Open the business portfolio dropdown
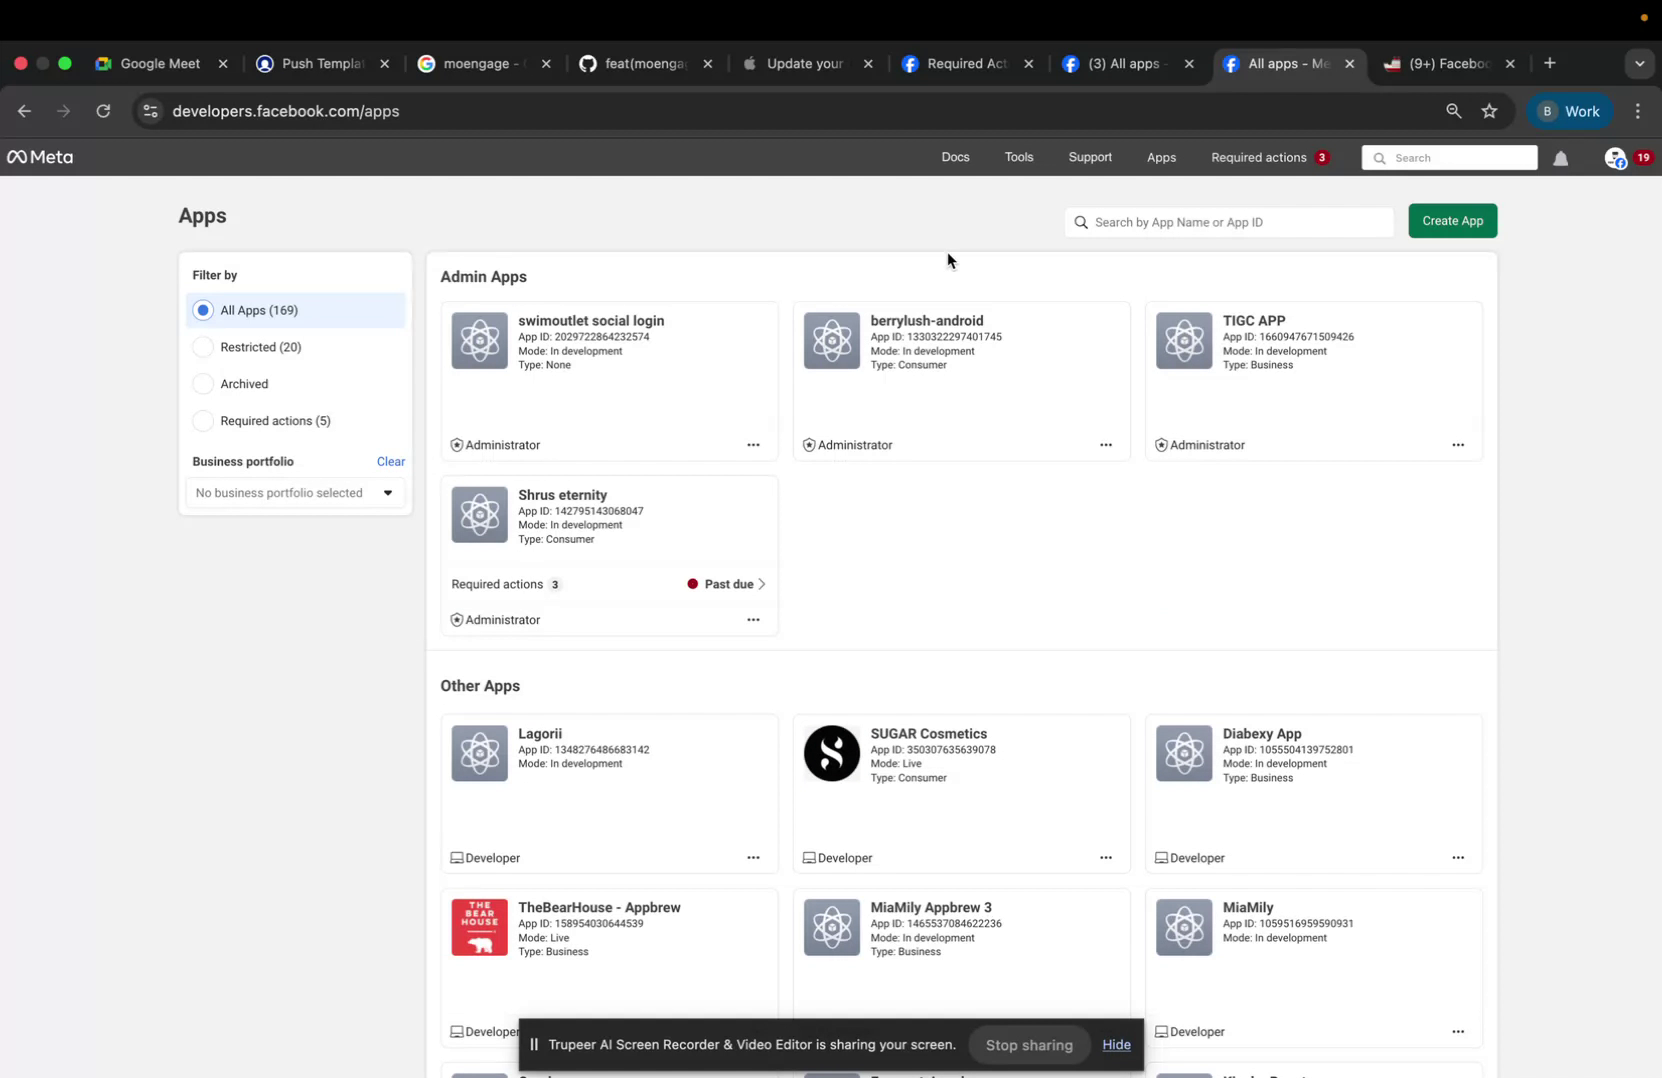The width and height of the screenshot is (1662, 1078). [x=294, y=492]
